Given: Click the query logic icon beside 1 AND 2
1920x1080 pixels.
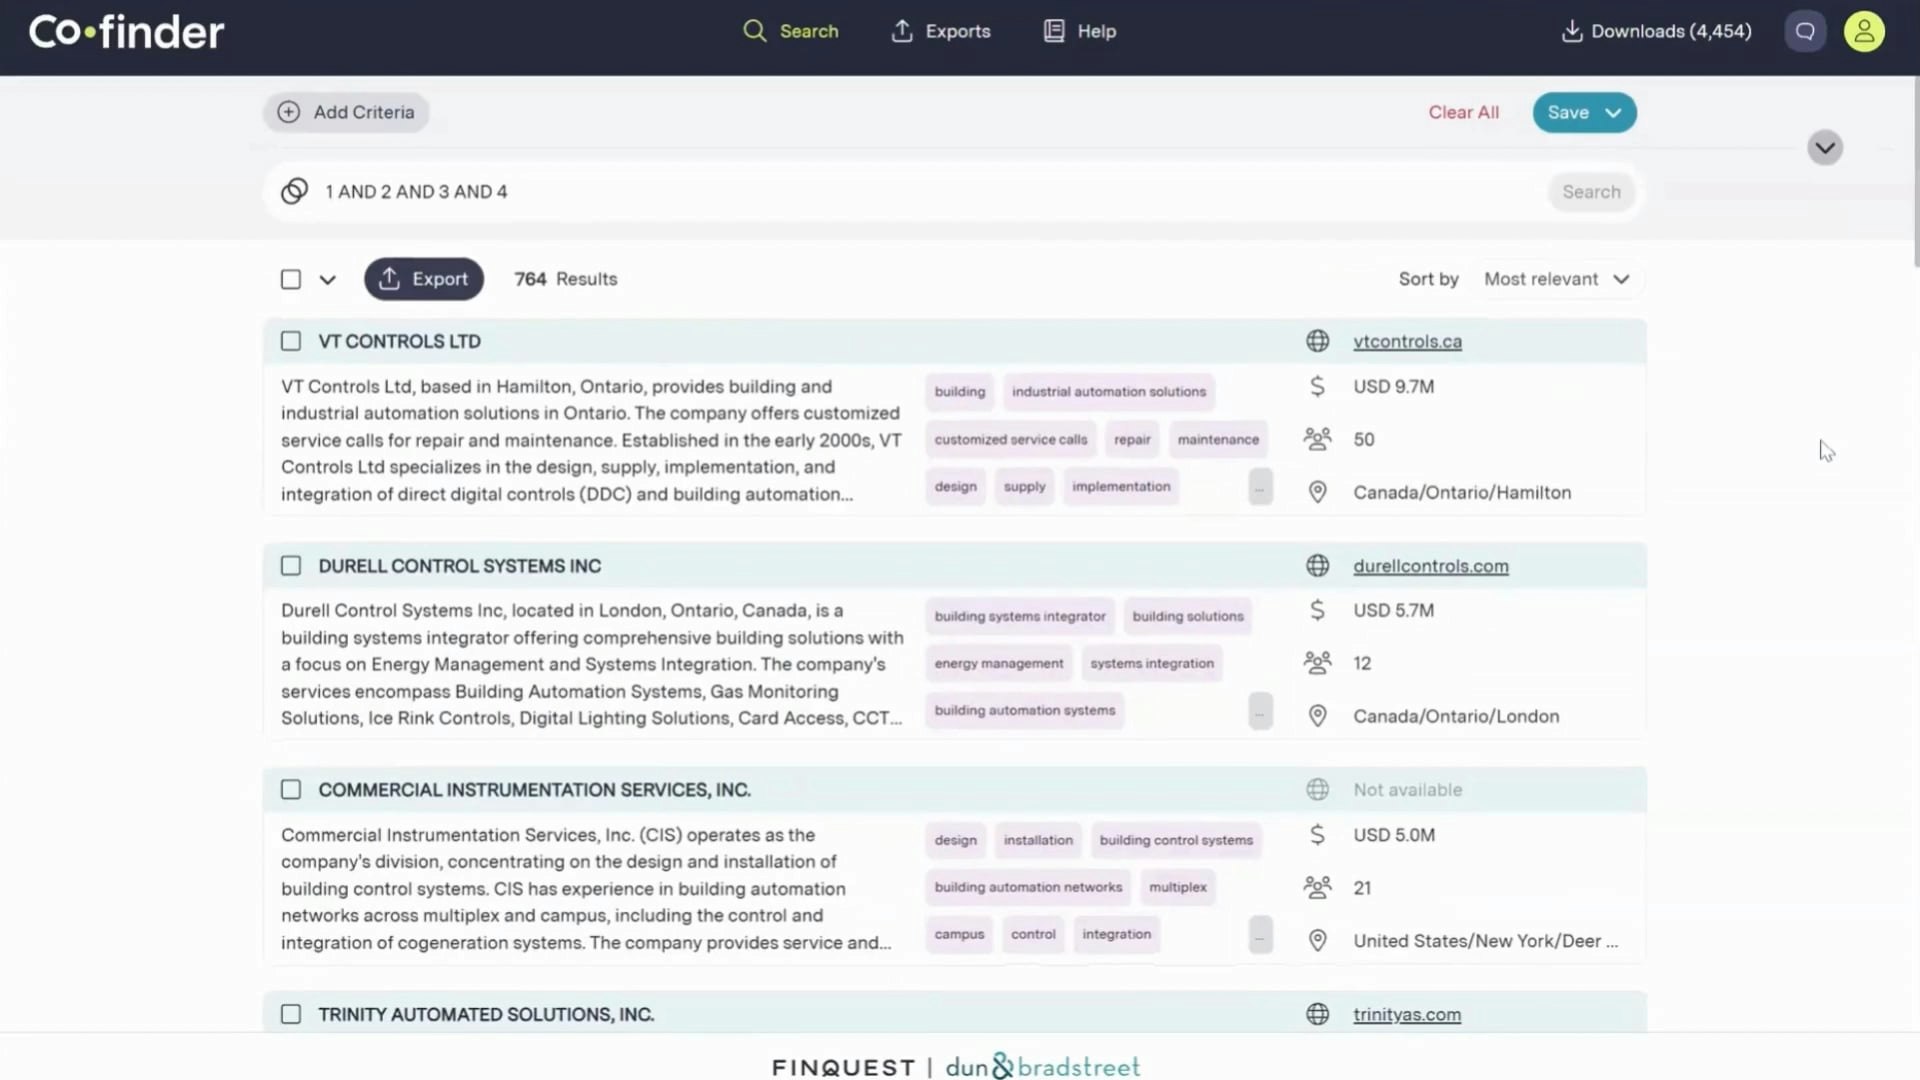Looking at the screenshot, I should click(294, 191).
